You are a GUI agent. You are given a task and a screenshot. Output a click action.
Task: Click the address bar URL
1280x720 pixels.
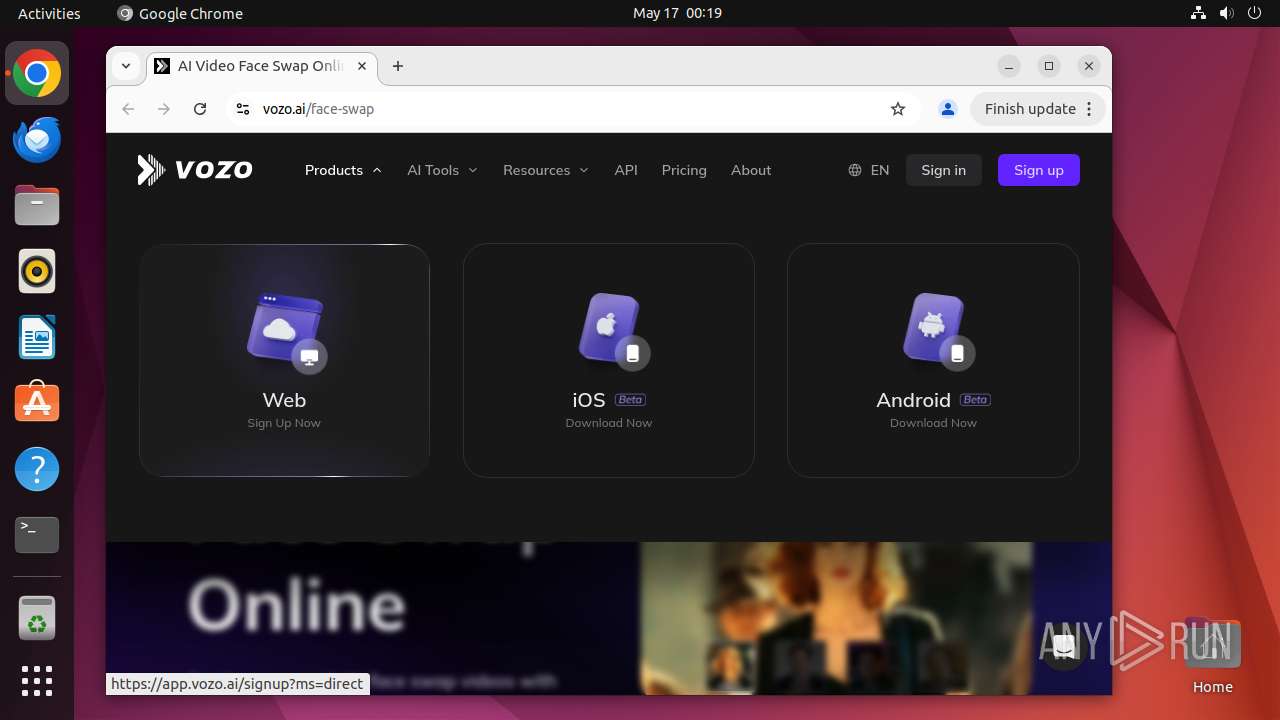[x=318, y=109]
